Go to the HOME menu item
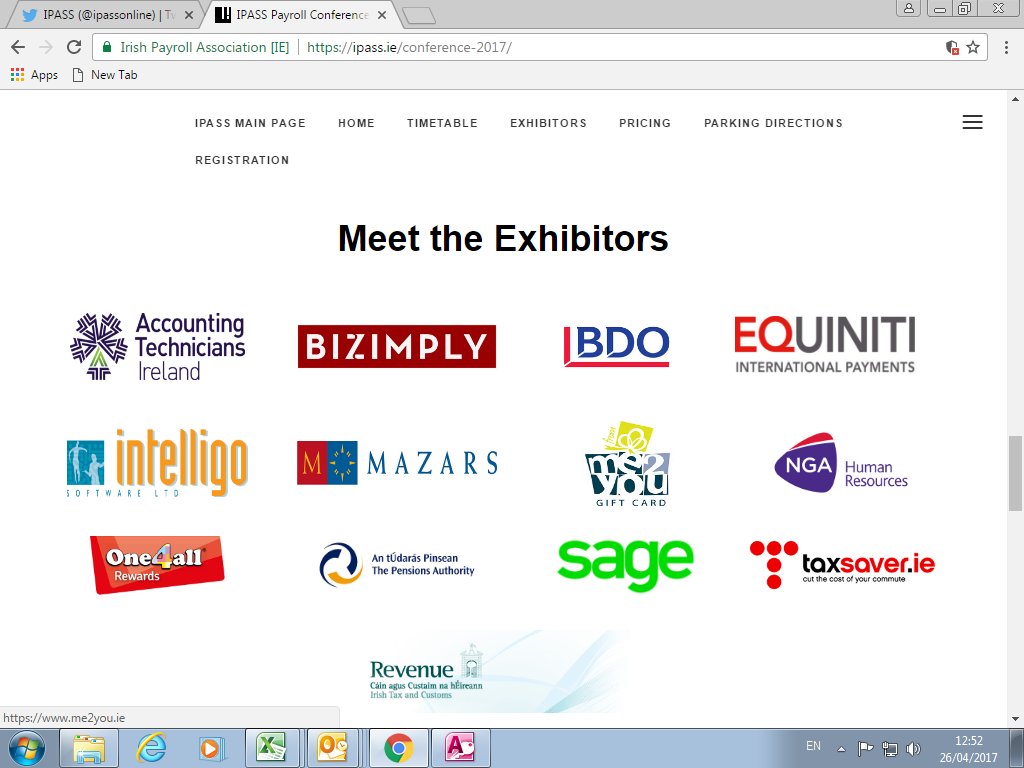The height and width of the screenshot is (768, 1024). click(x=357, y=123)
